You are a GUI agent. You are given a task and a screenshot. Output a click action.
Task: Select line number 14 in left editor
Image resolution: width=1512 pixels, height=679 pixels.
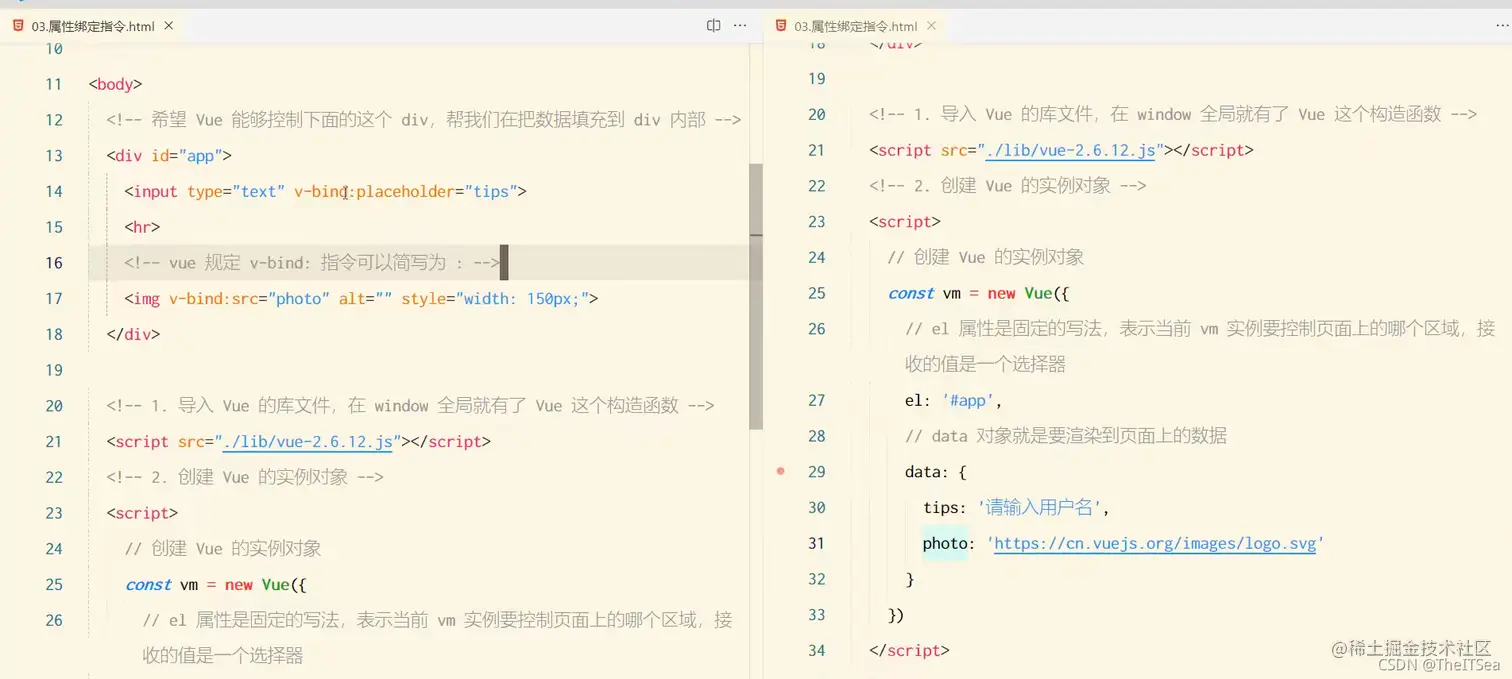tap(54, 191)
